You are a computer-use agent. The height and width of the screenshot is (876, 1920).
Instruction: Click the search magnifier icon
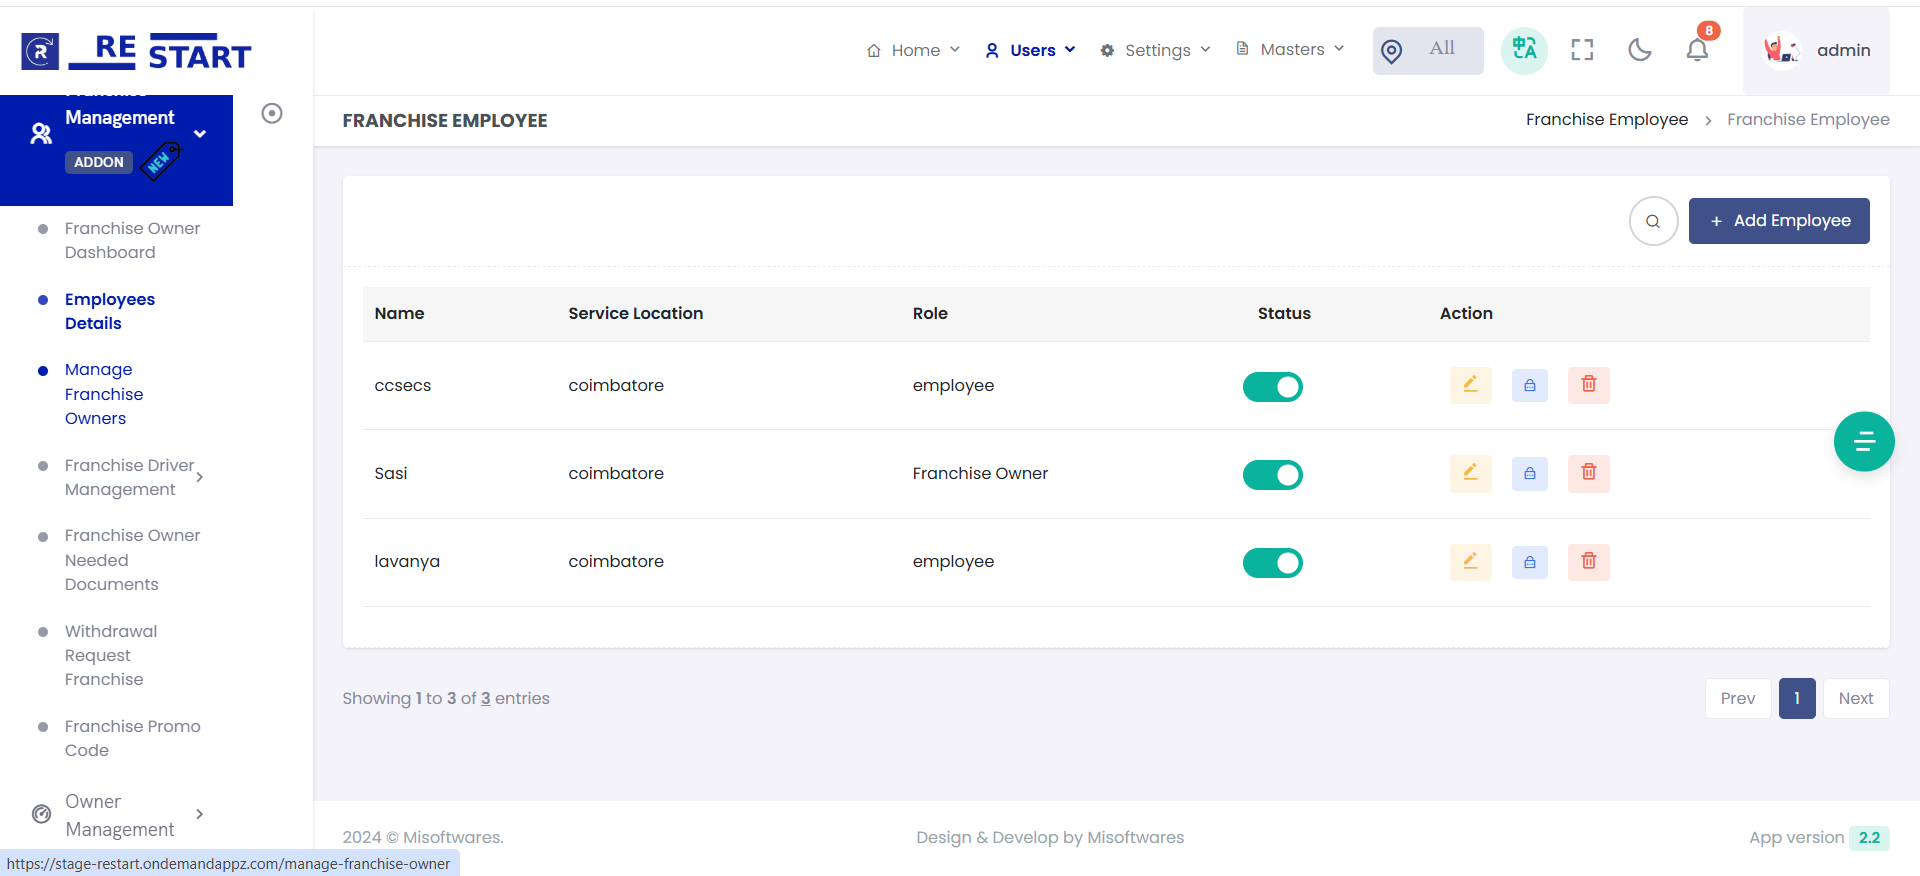tap(1653, 221)
